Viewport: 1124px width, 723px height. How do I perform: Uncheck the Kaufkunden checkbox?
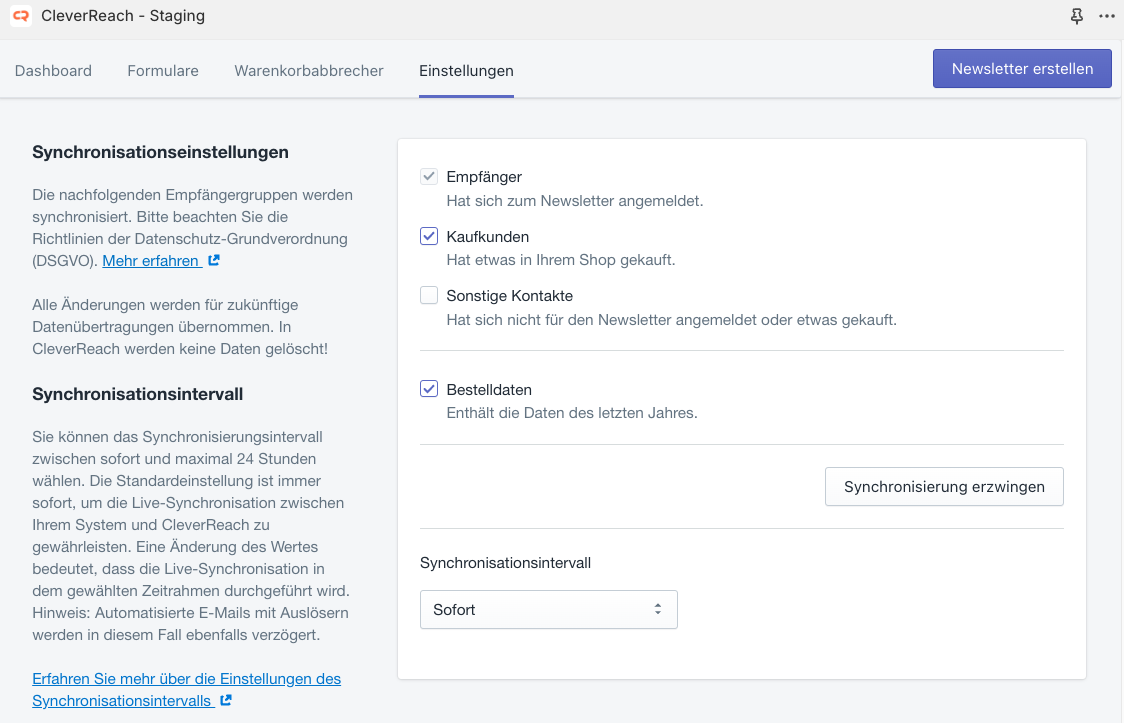(429, 236)
